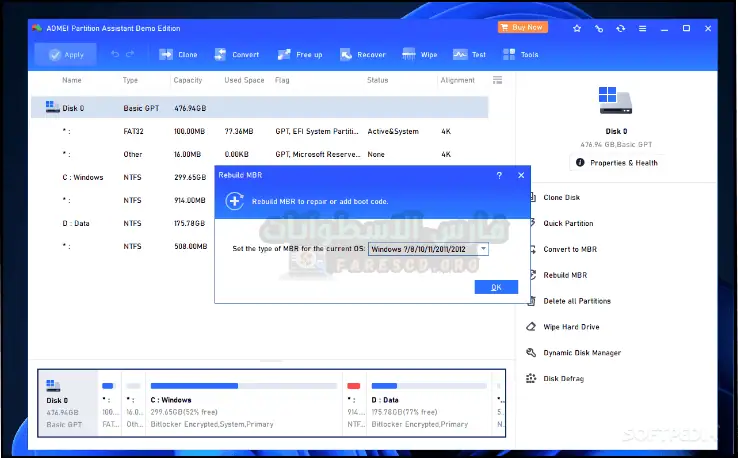The width and height of the screenshot is (738, 458).
Task: Click the orange Buy Now button
Action: (x=522, y=28)
